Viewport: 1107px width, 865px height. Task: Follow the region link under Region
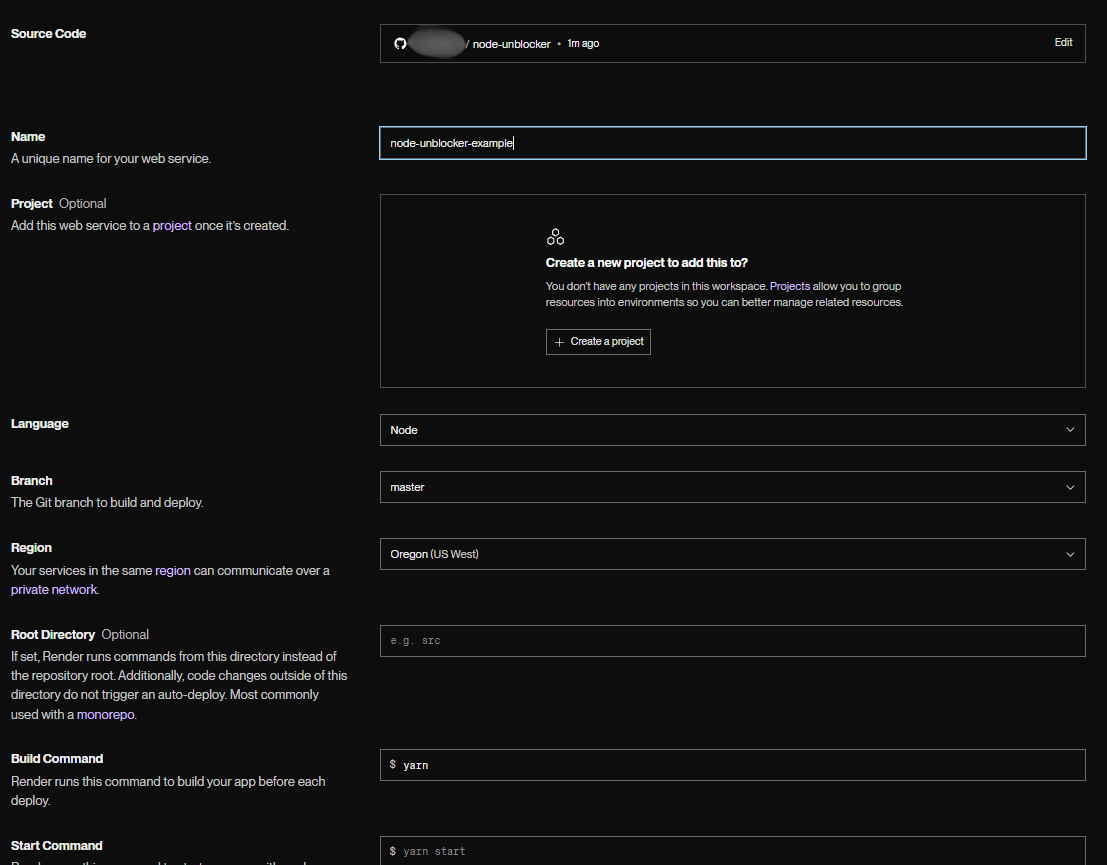click(173, 571)
